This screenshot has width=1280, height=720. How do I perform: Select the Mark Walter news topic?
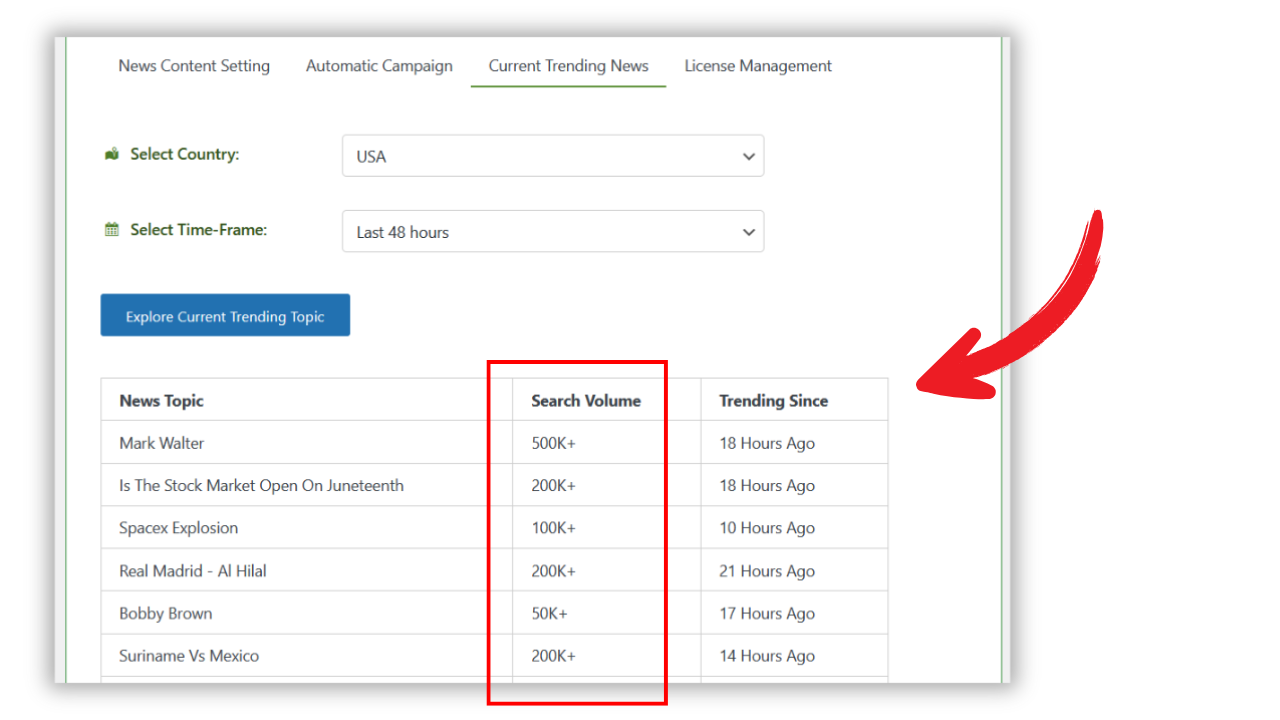[162, 443]
